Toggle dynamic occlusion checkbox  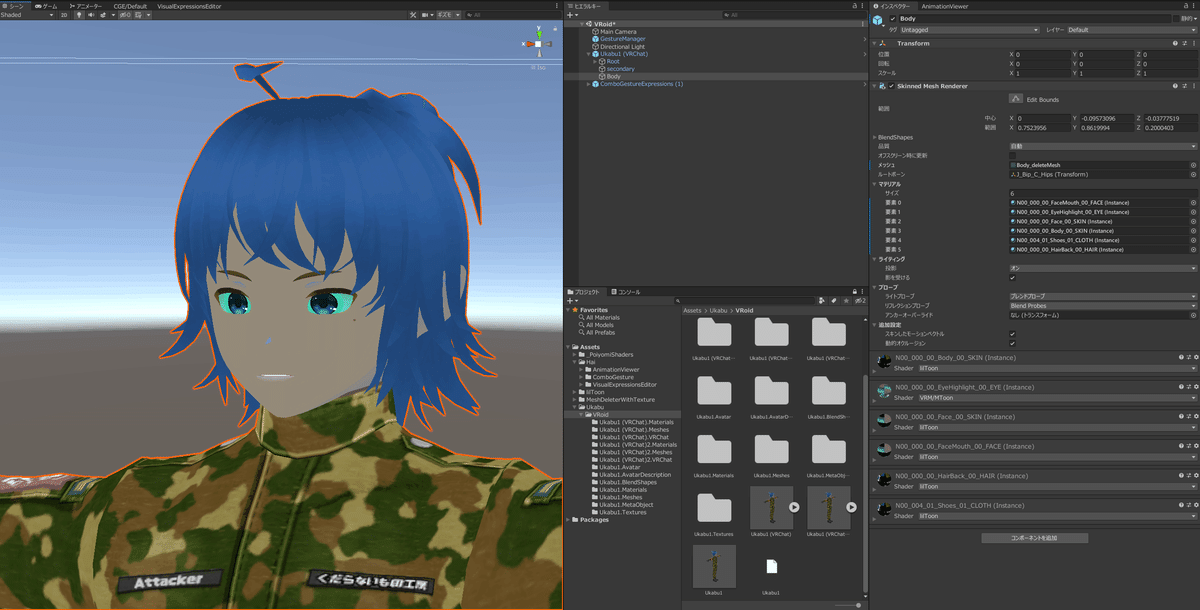1012,343
